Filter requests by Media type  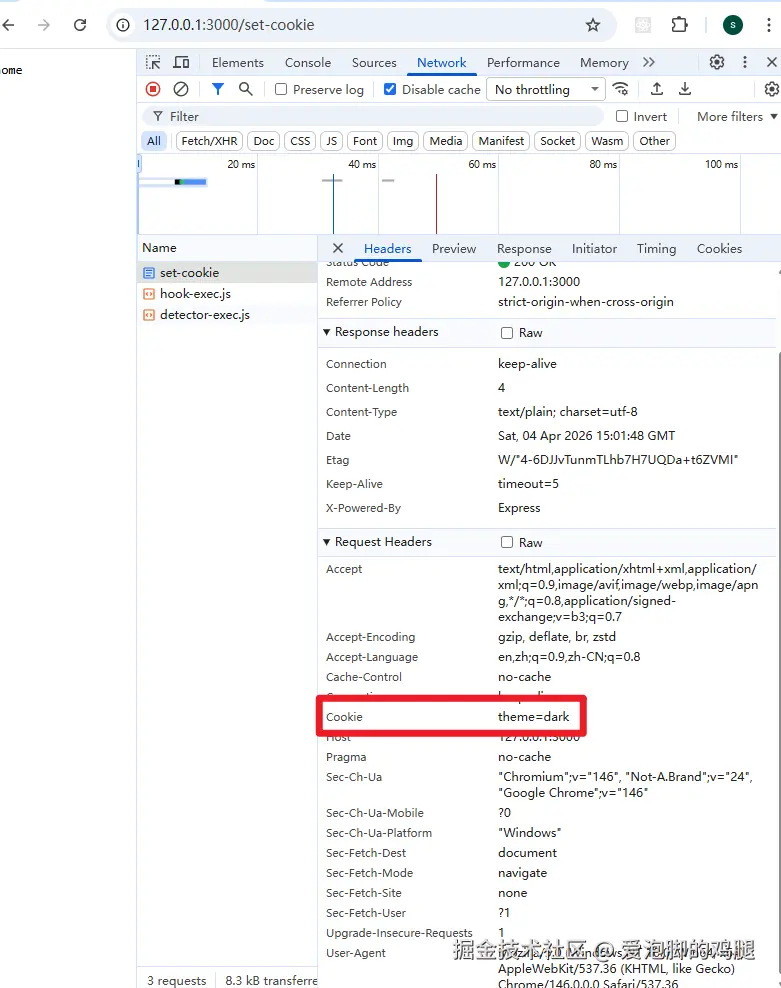[446, 141]
